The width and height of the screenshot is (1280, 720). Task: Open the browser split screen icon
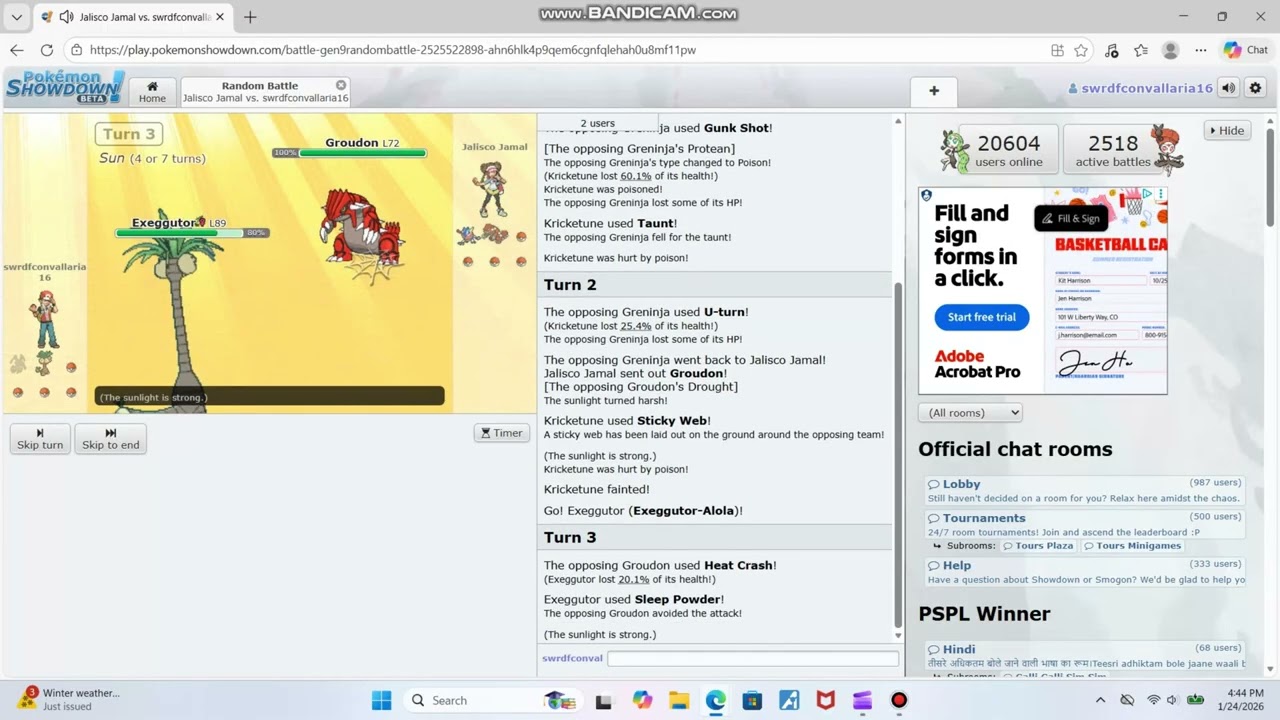[1057, 50]
